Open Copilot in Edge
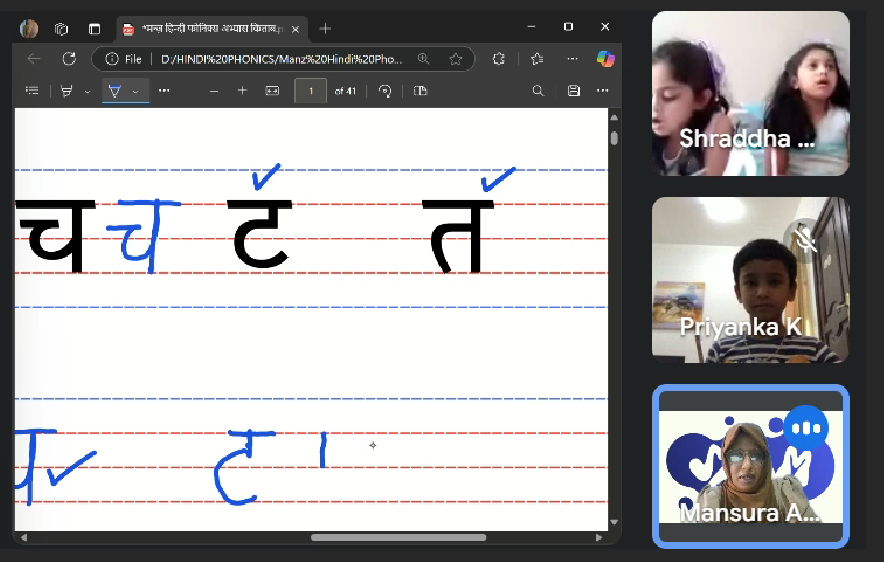 point(605,59)
